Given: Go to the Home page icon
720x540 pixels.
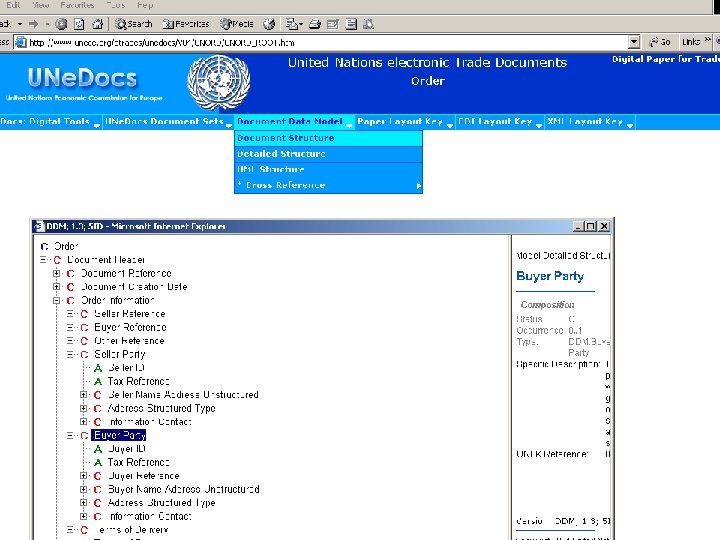Looking at the screenshot, I should (97, 24).
